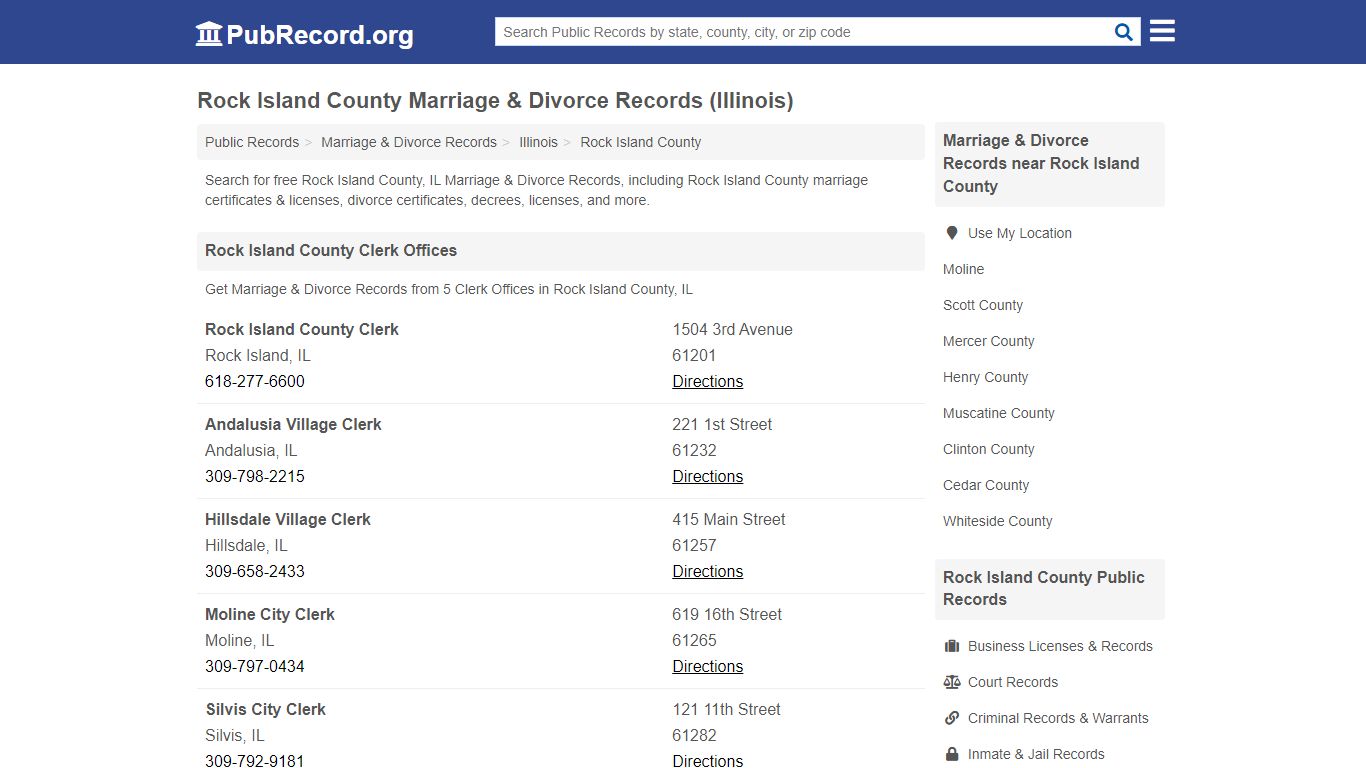Click the Business Licenses briefcase icon

coord(951,646)
